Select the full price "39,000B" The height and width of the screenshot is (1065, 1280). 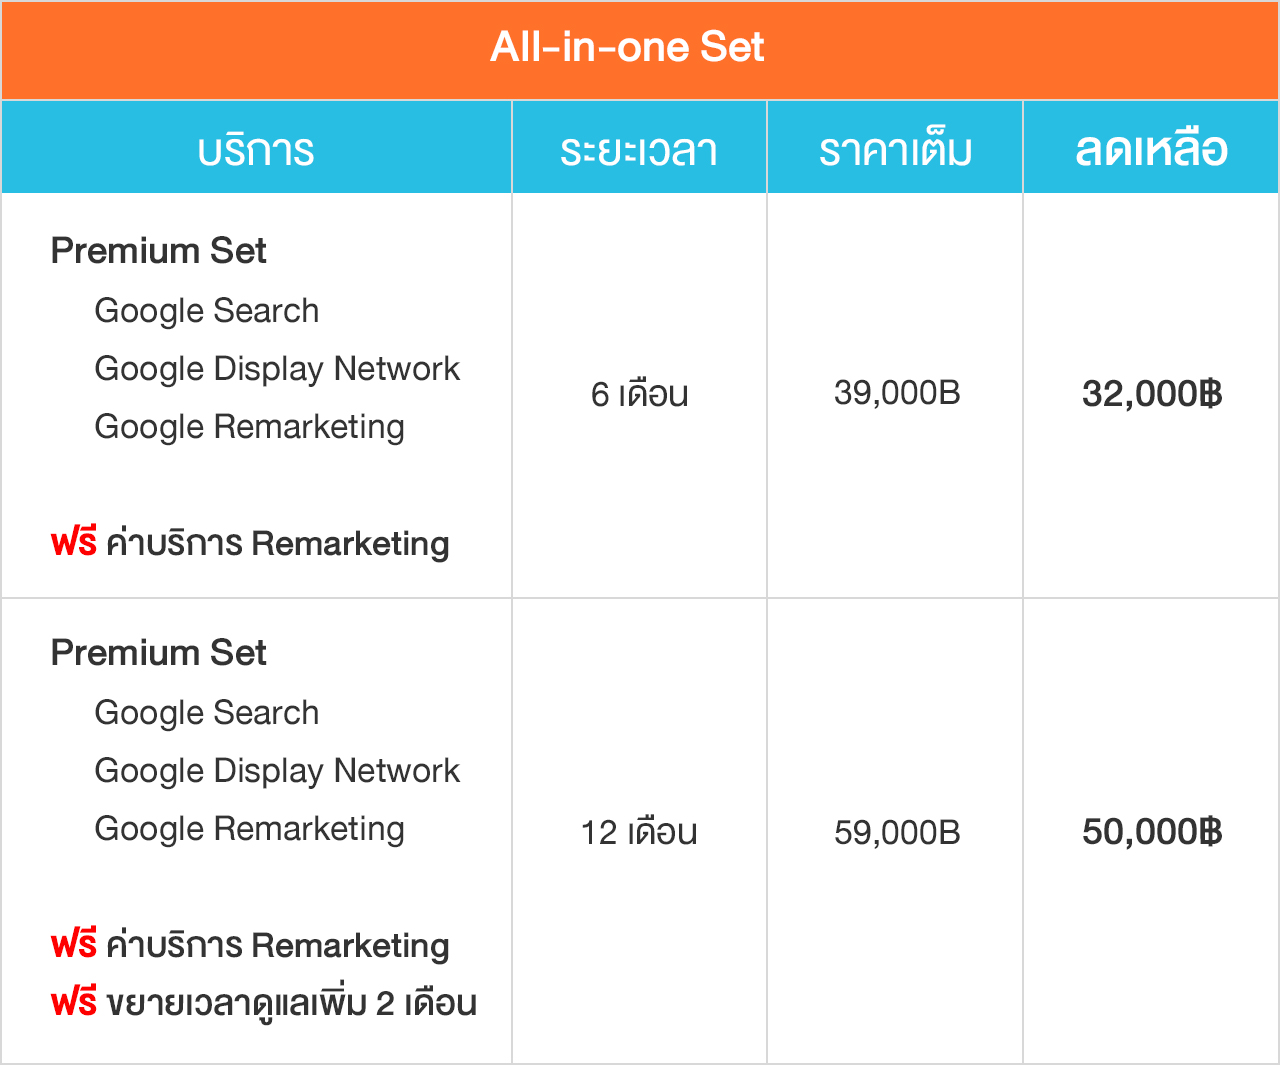(x=897, y=393)
